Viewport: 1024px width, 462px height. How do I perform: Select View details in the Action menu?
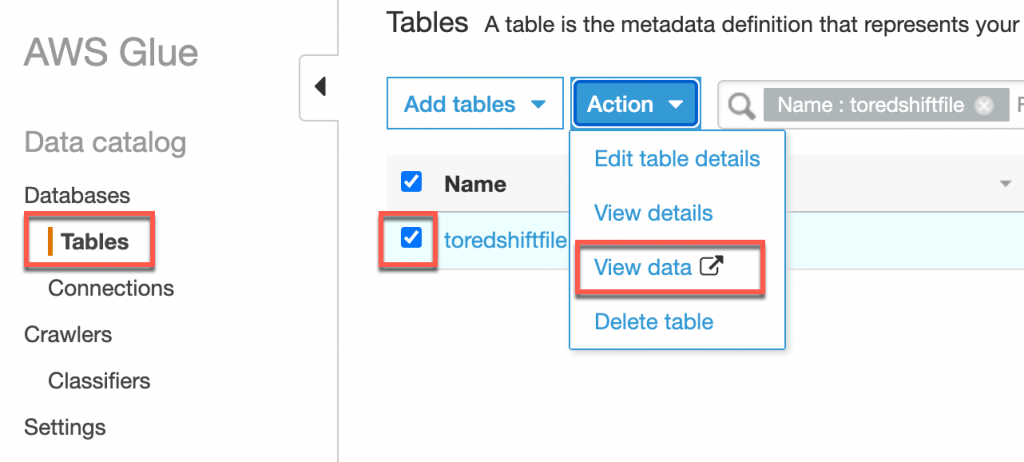click(x=653, y=213)
